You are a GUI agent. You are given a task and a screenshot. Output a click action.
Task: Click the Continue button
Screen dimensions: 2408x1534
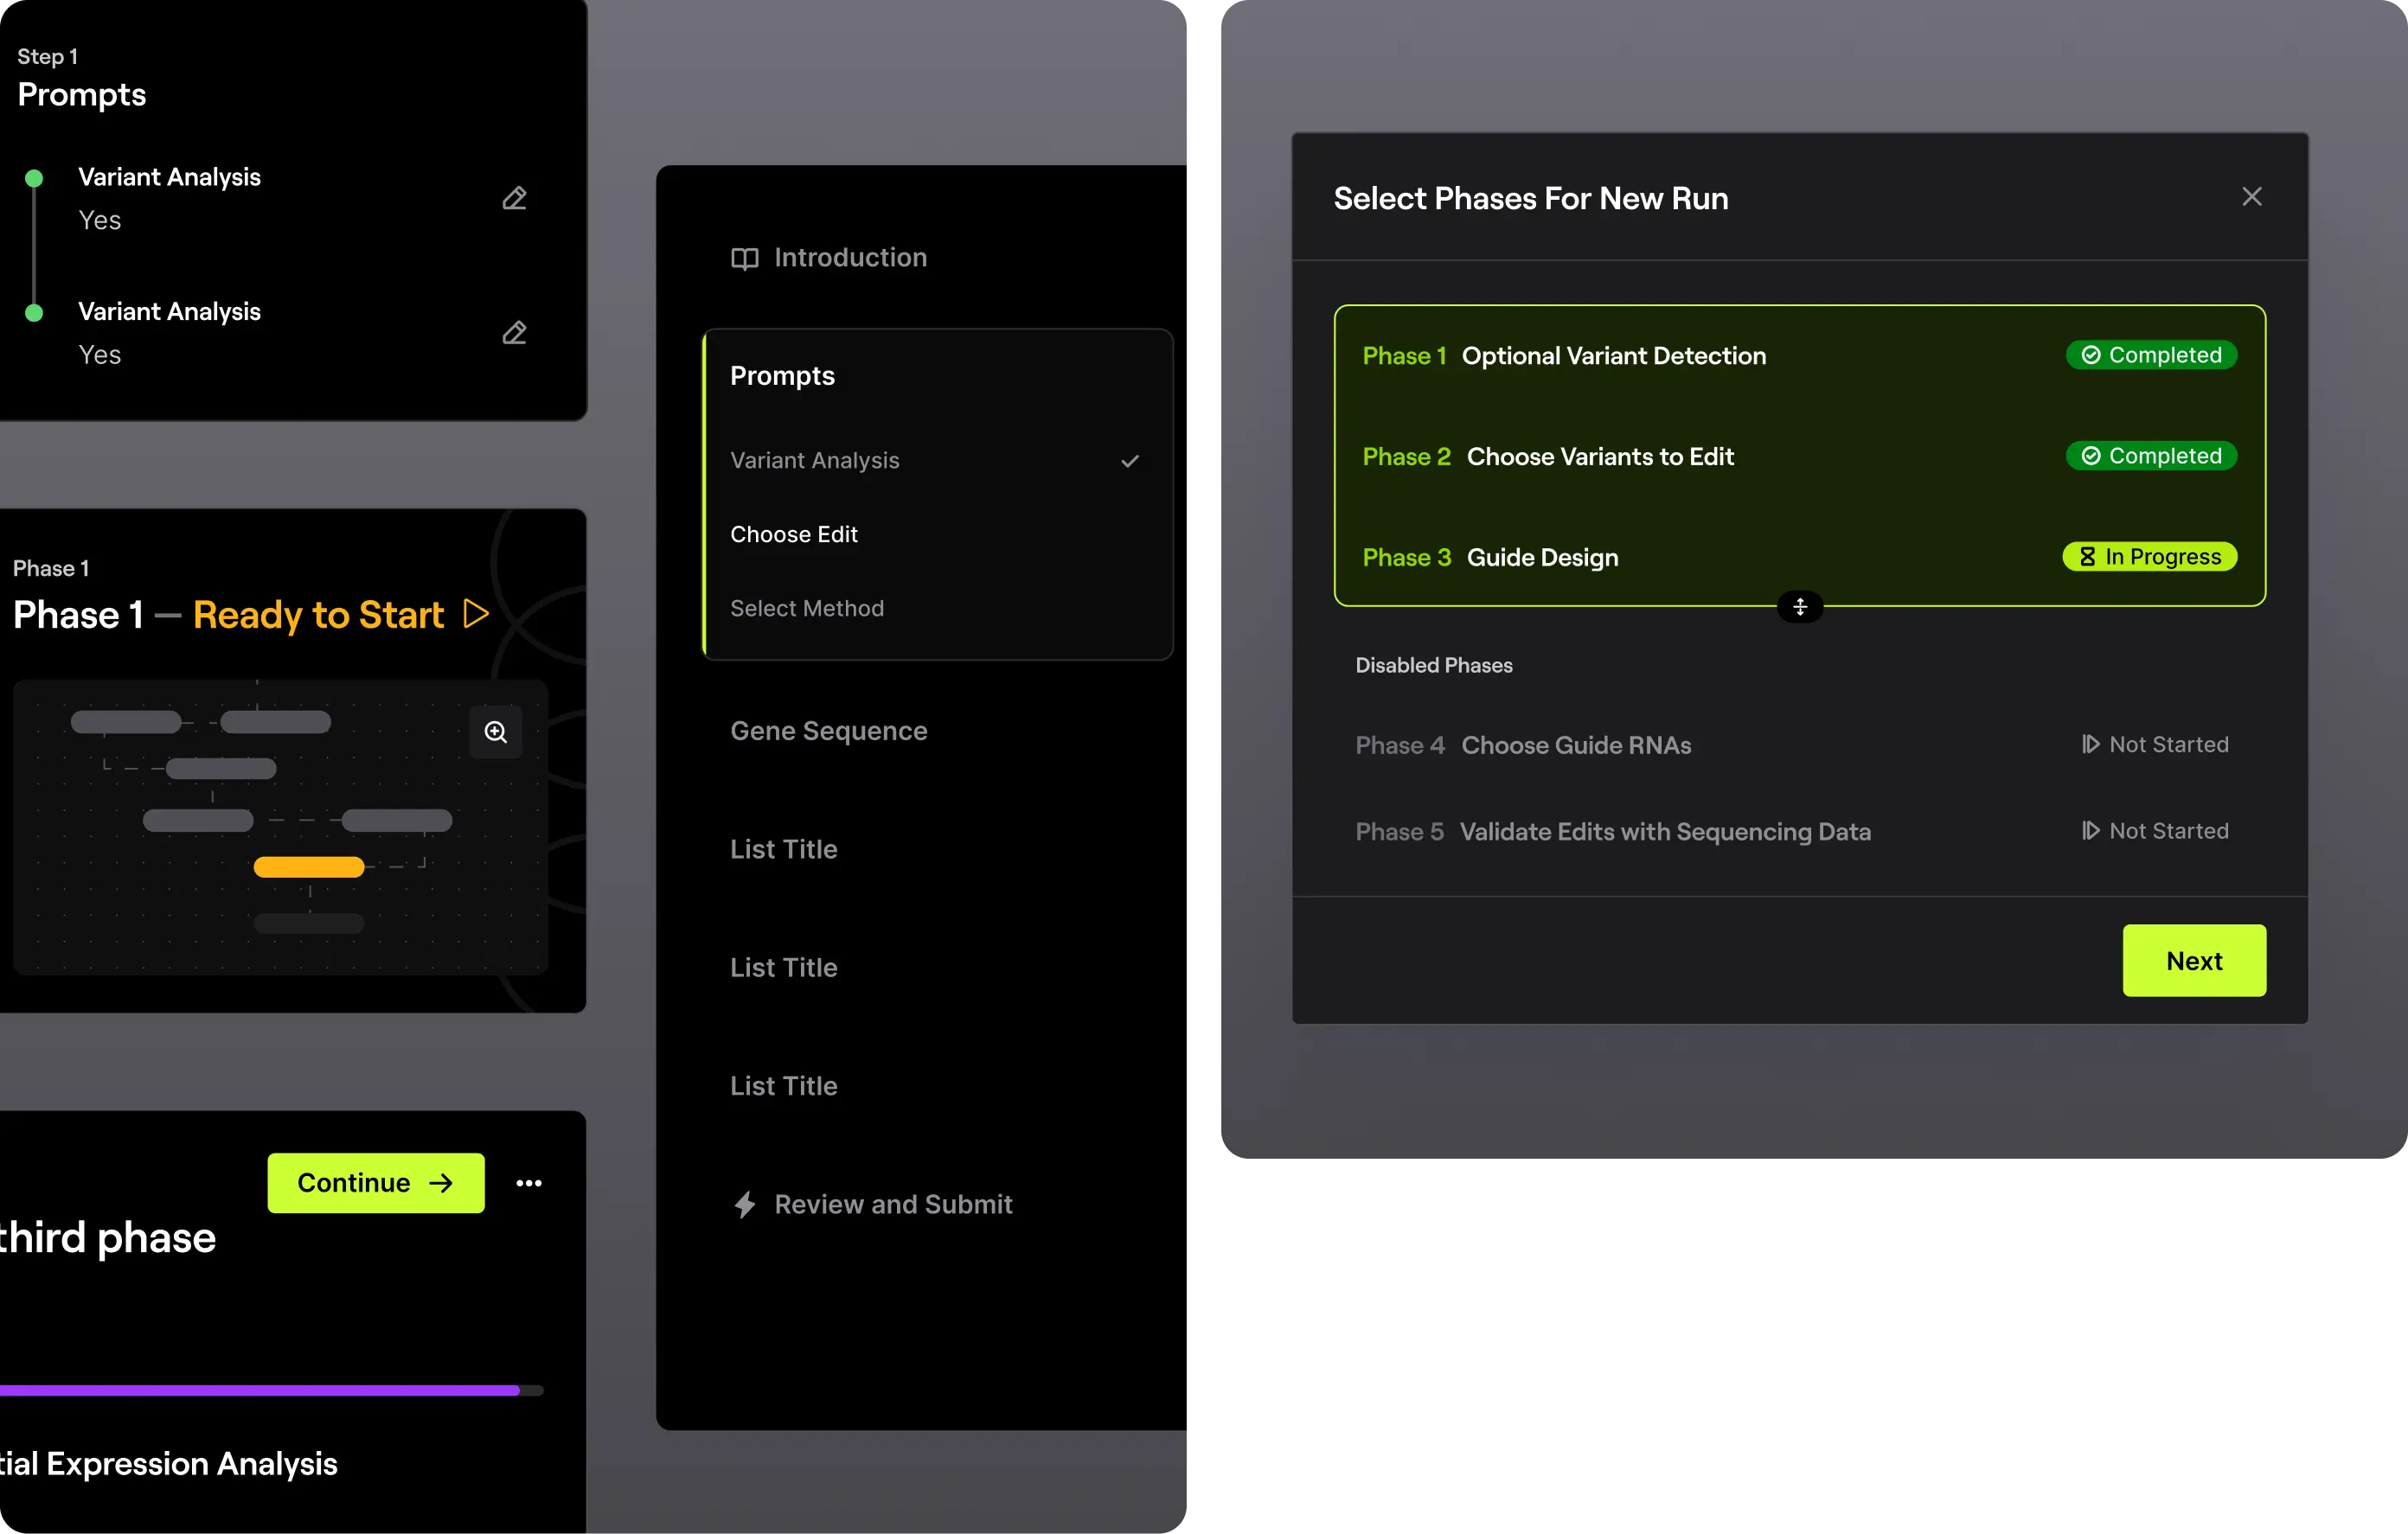[x=376, y=1183]
